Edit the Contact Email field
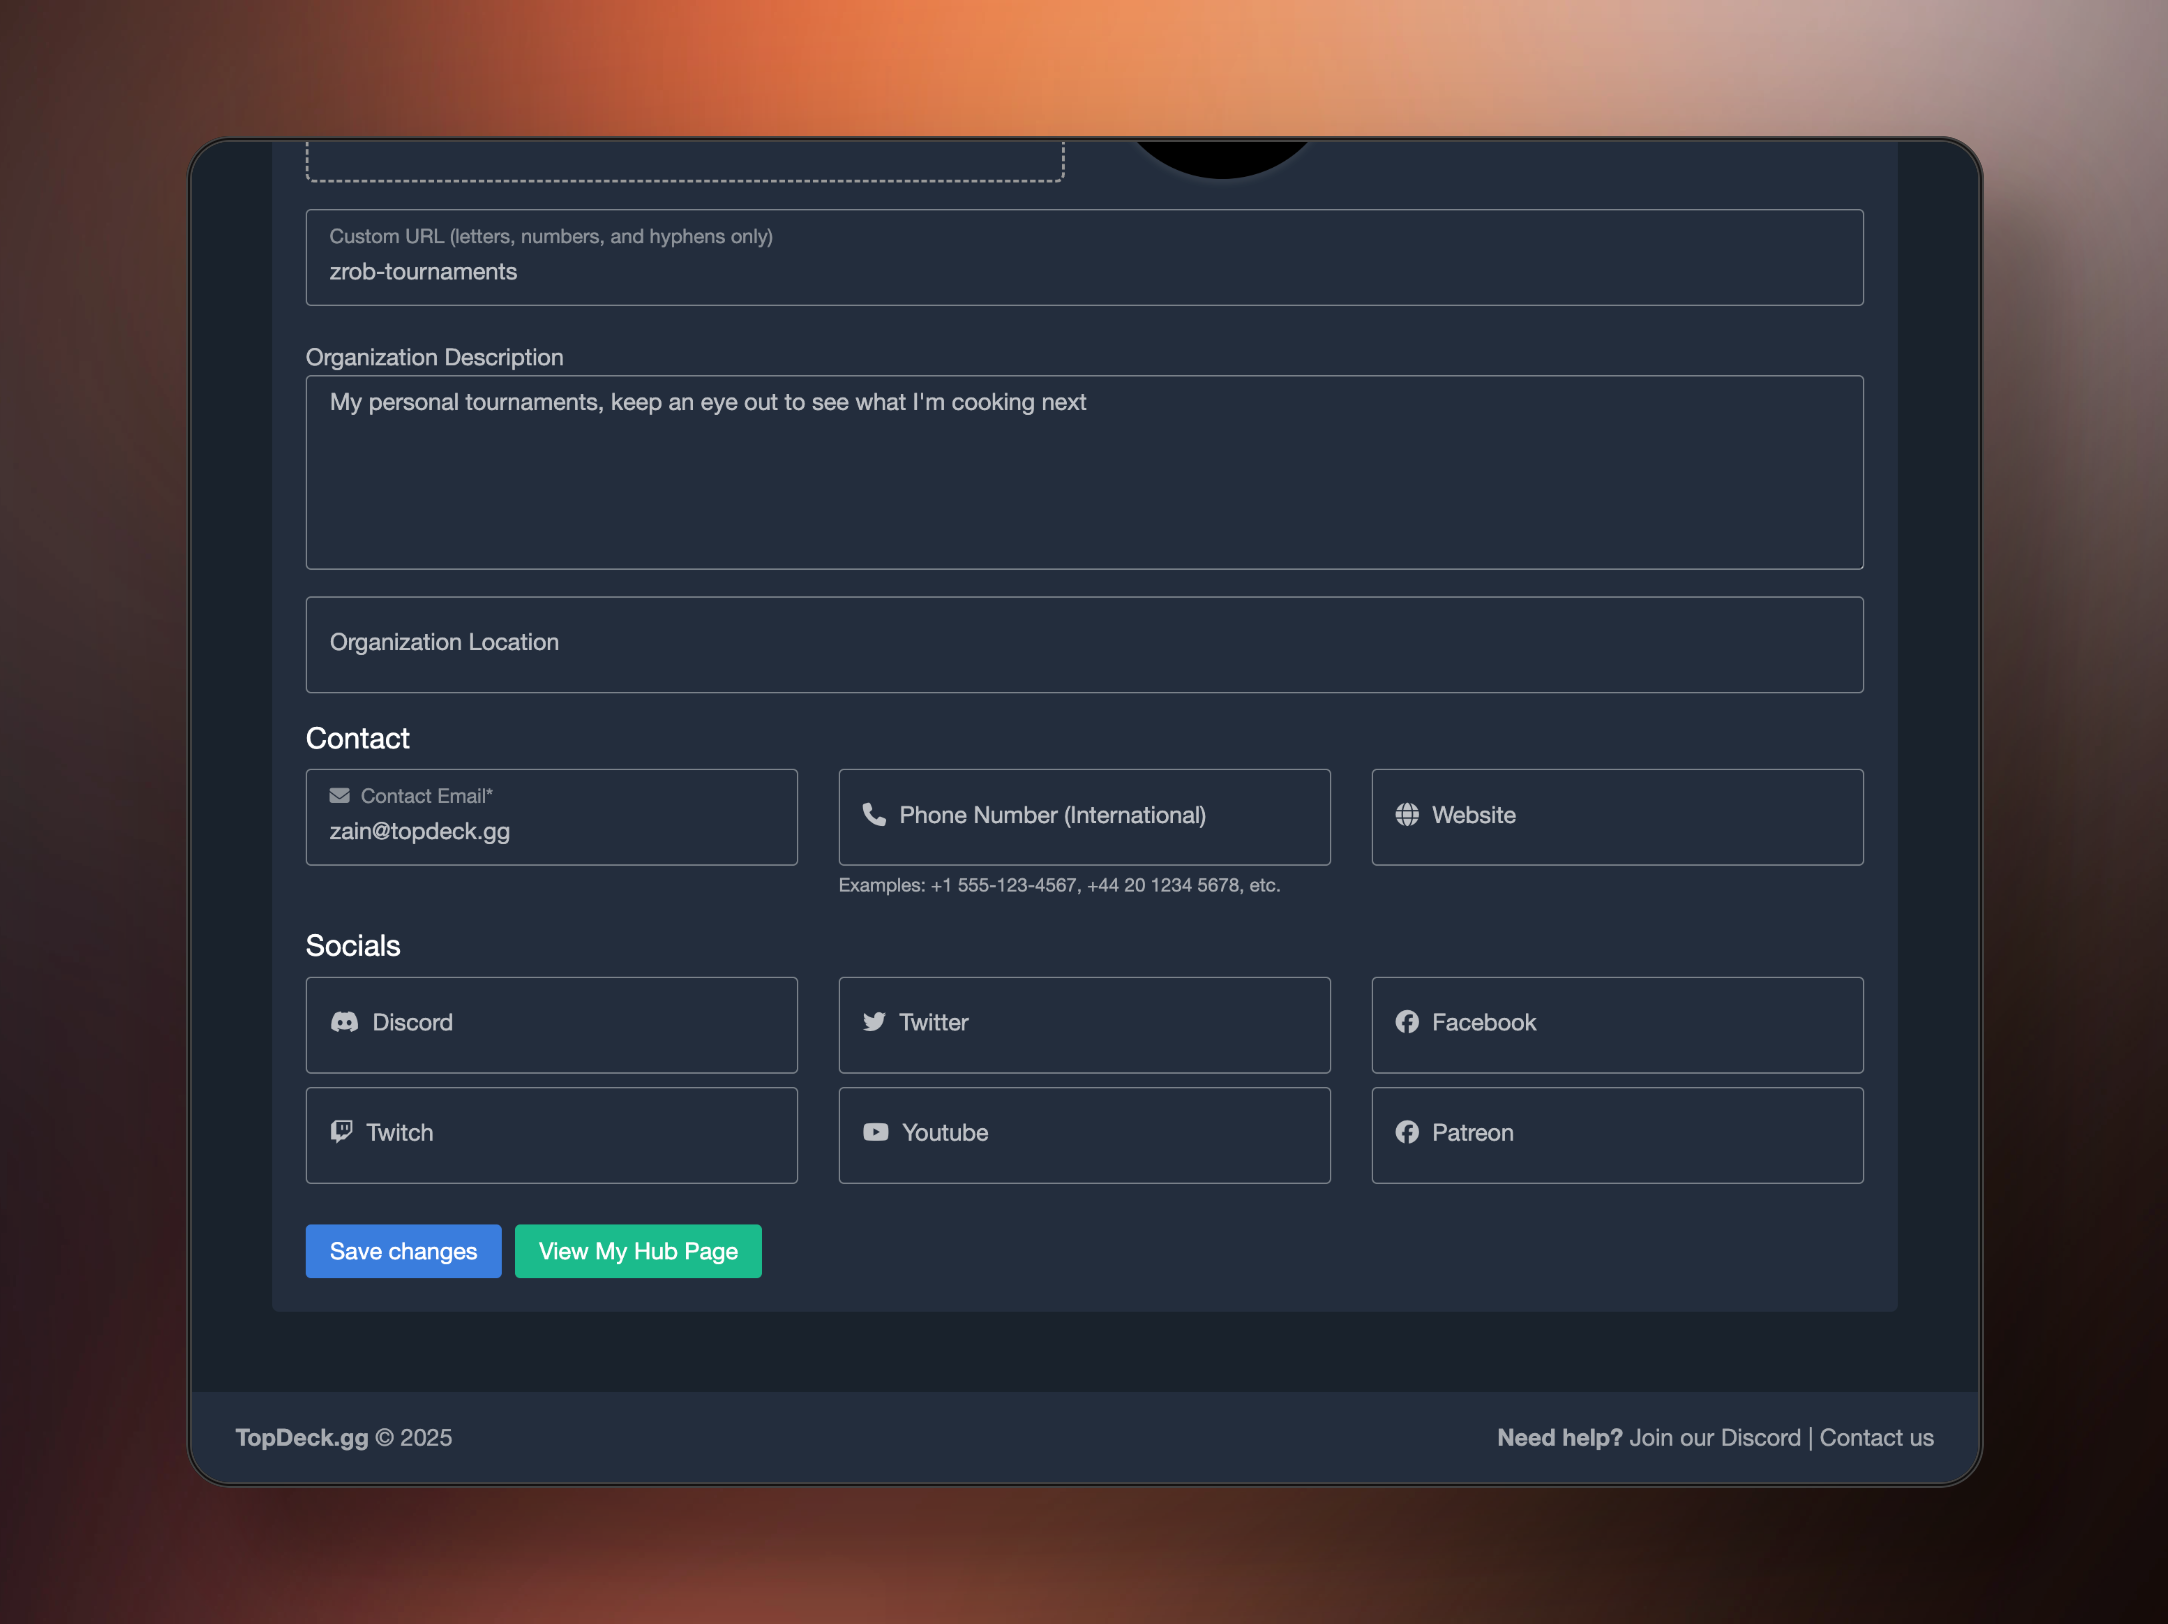The image size is (2168, 1624). coord(551,831)
